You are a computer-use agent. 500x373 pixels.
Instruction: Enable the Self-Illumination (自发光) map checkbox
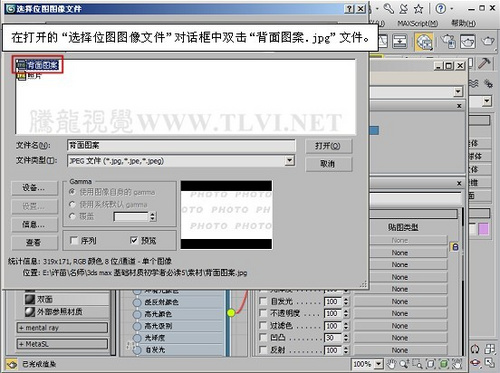tap(263, 301)
